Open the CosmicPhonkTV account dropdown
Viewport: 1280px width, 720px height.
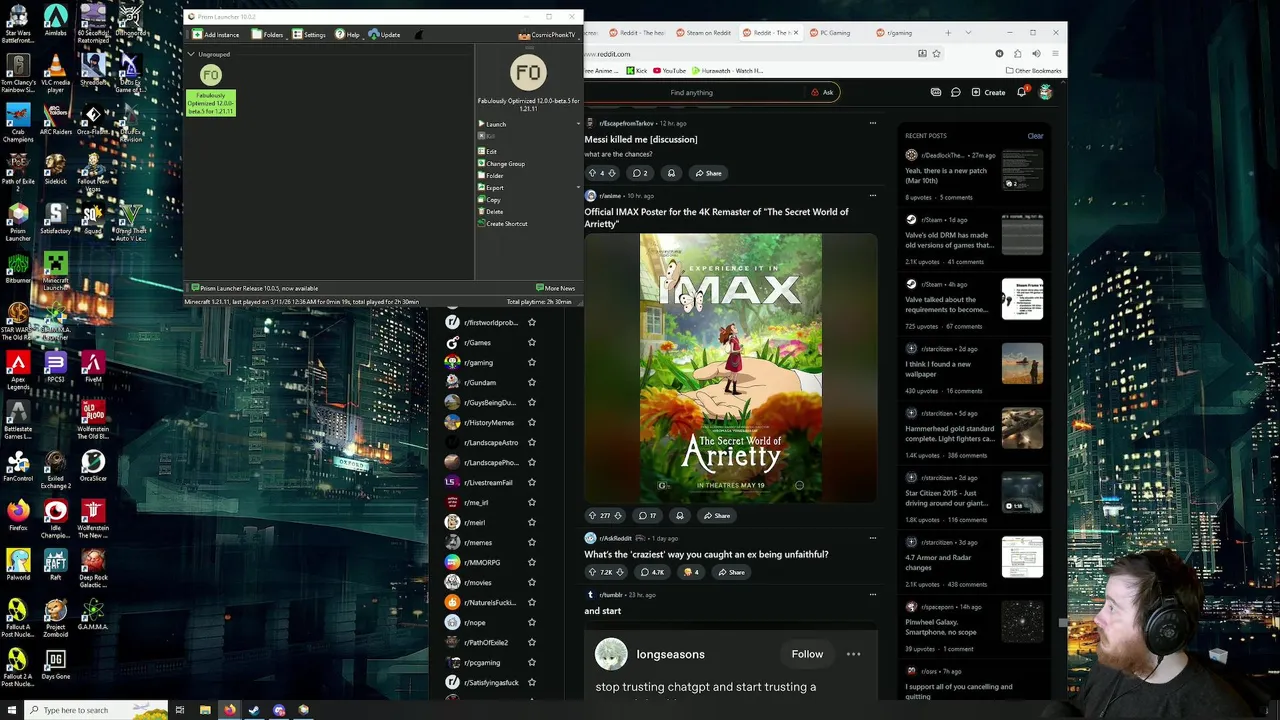pos(547,35)
